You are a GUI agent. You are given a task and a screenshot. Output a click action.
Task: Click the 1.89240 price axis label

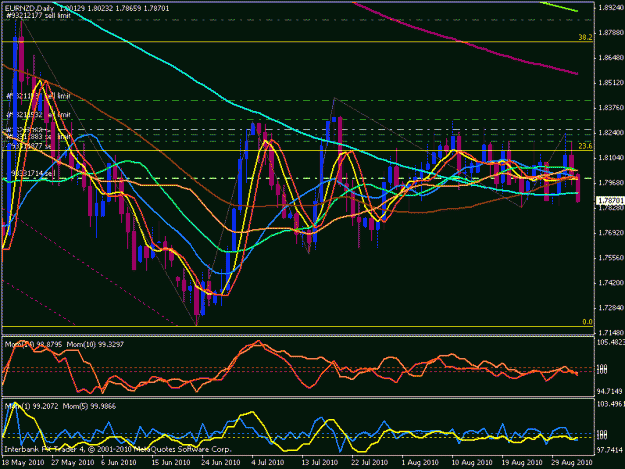point(611,8)
